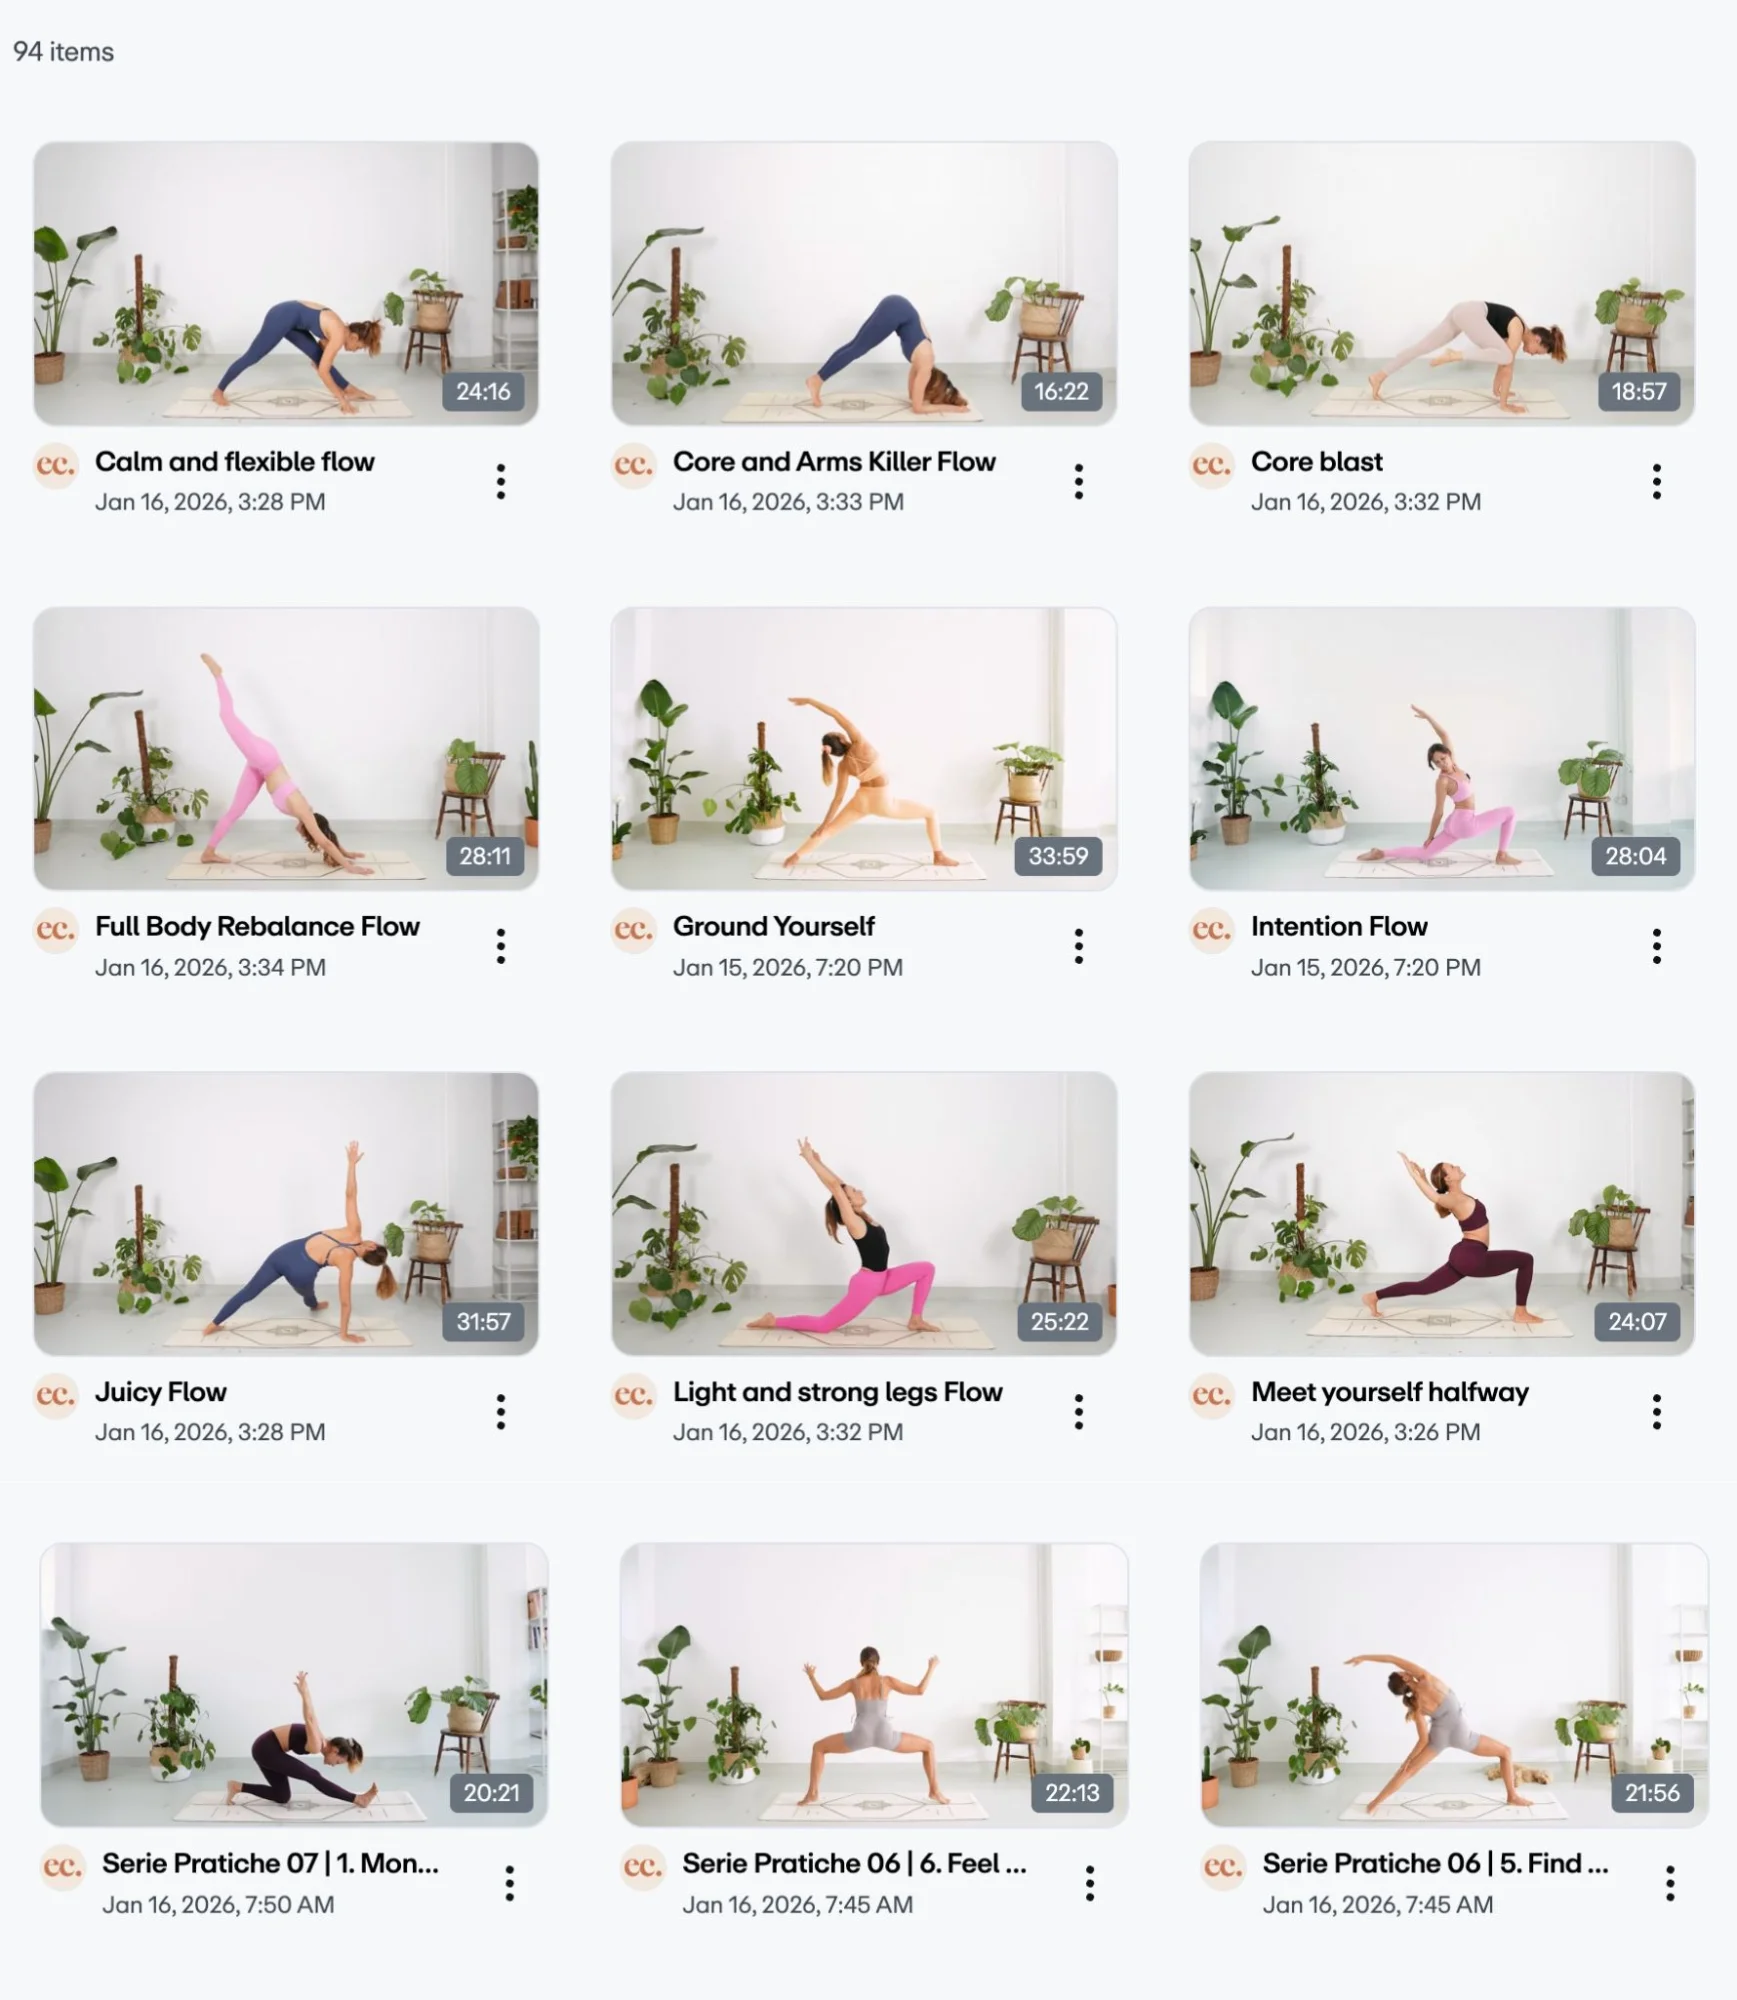Open more options for Ground Yourself video
Screen dimensions: 1737x2000
(1078, 946)
